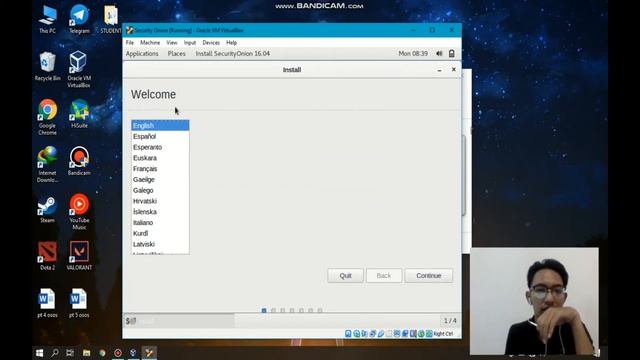
Task: Open VirtualBox Devices menu
Action: tap(211, 42)
